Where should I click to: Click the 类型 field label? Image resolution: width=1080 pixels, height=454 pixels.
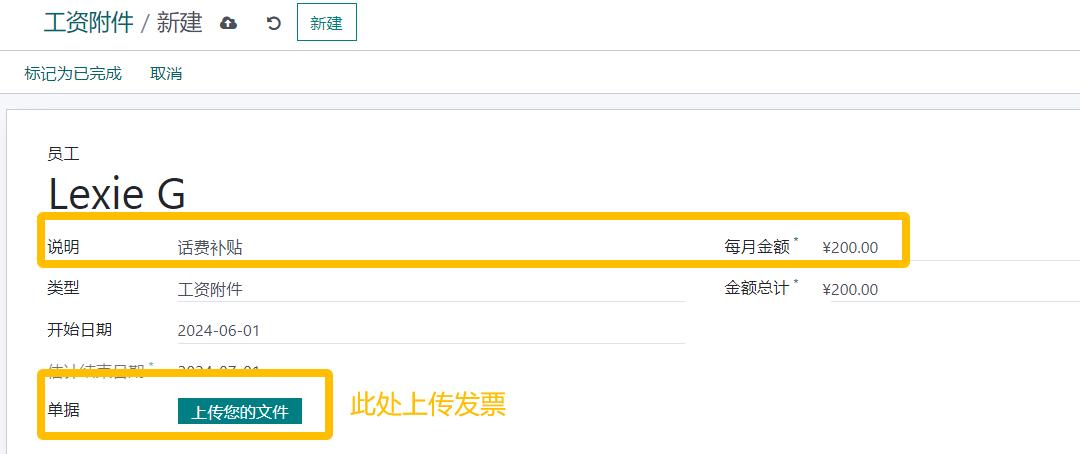click(63, 288)
